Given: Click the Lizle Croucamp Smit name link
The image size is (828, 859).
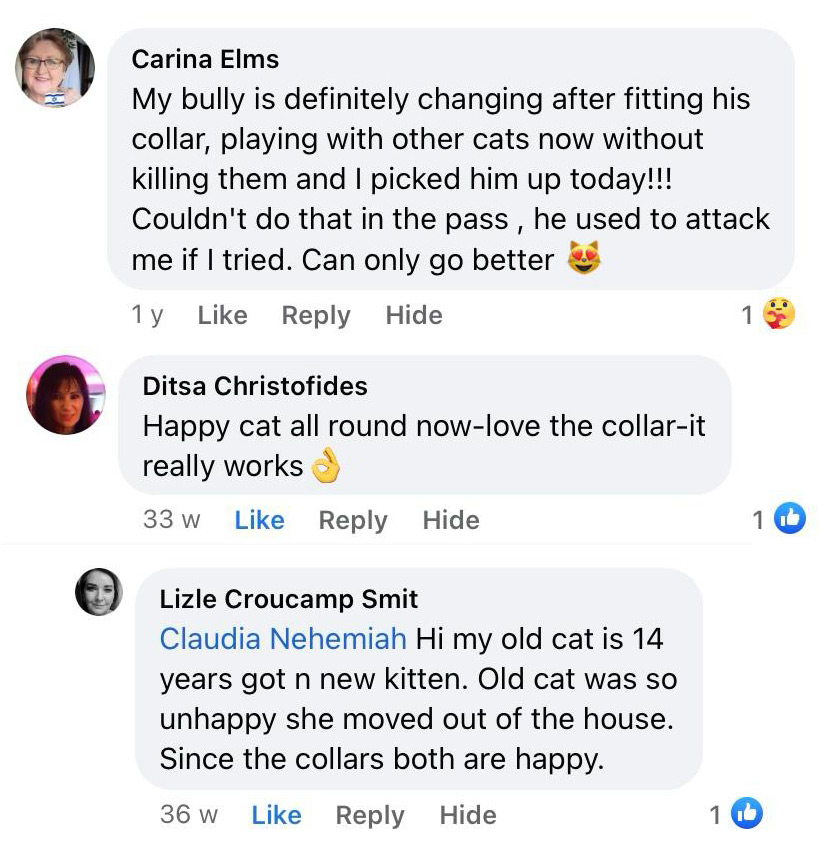Looking at the screenshot, I should 289,599.
